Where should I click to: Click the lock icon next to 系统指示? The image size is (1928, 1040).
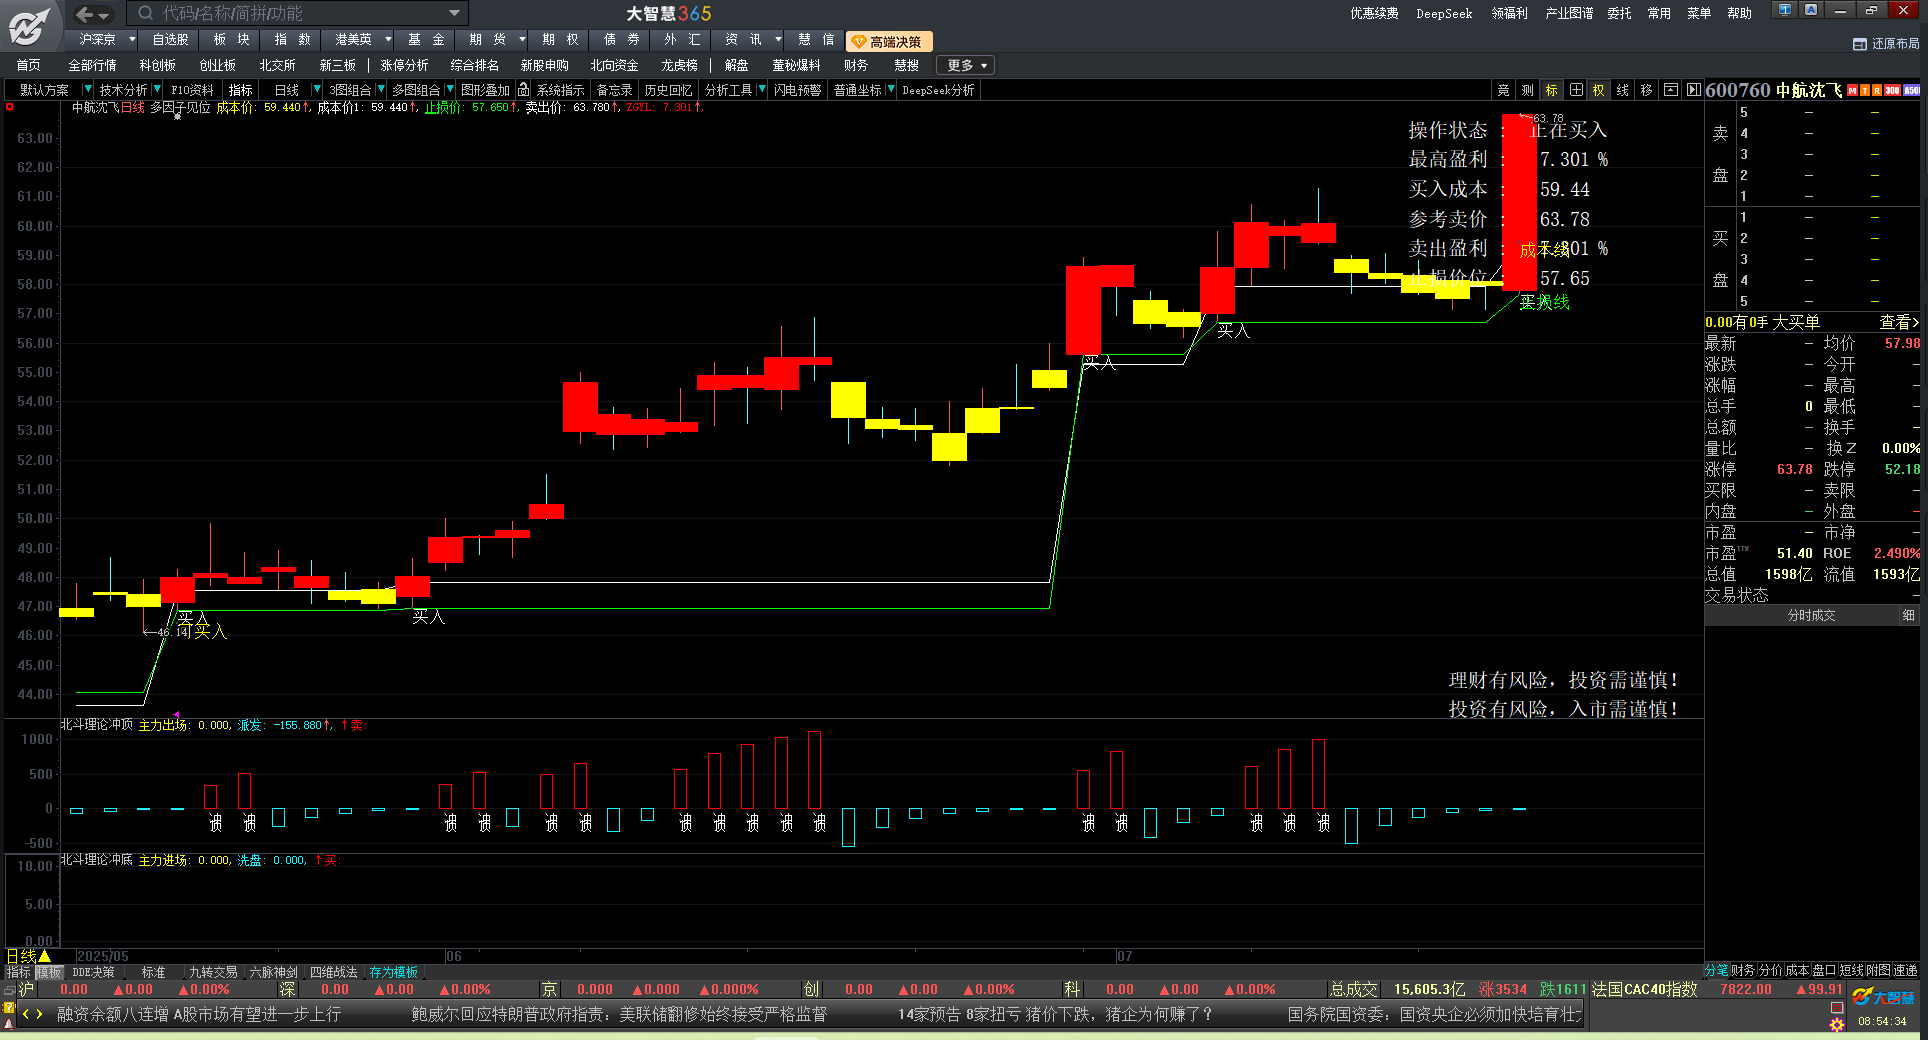[x=523, y=90]
